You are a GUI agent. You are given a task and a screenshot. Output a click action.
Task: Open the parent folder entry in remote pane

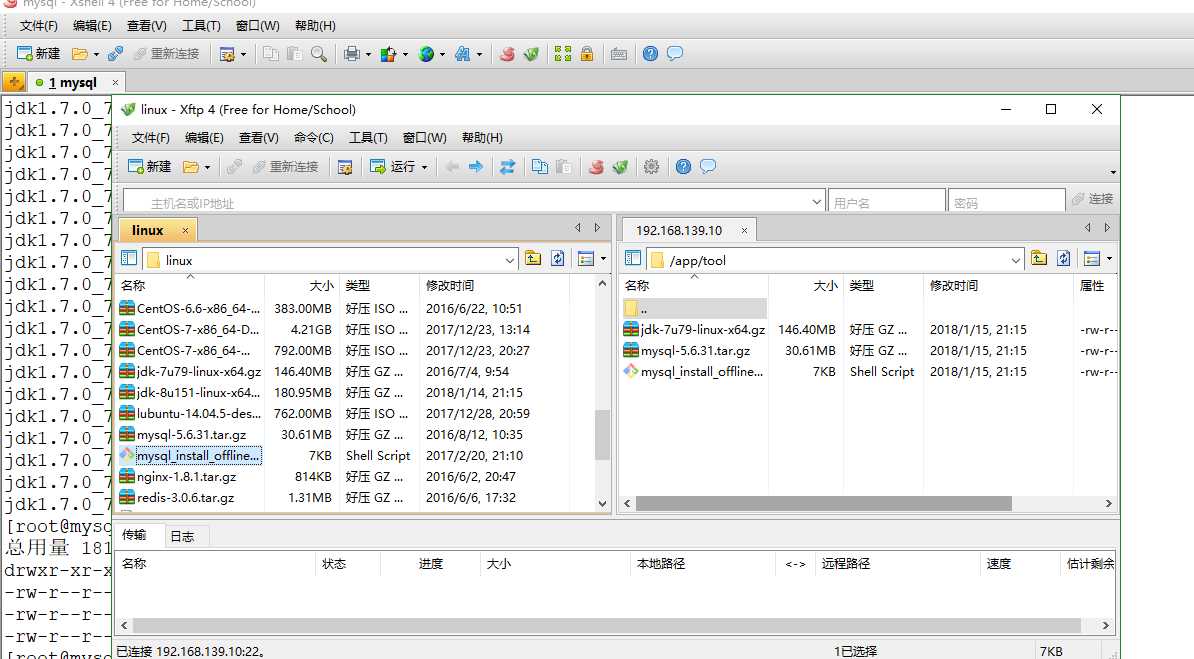[x=694, y=309]
